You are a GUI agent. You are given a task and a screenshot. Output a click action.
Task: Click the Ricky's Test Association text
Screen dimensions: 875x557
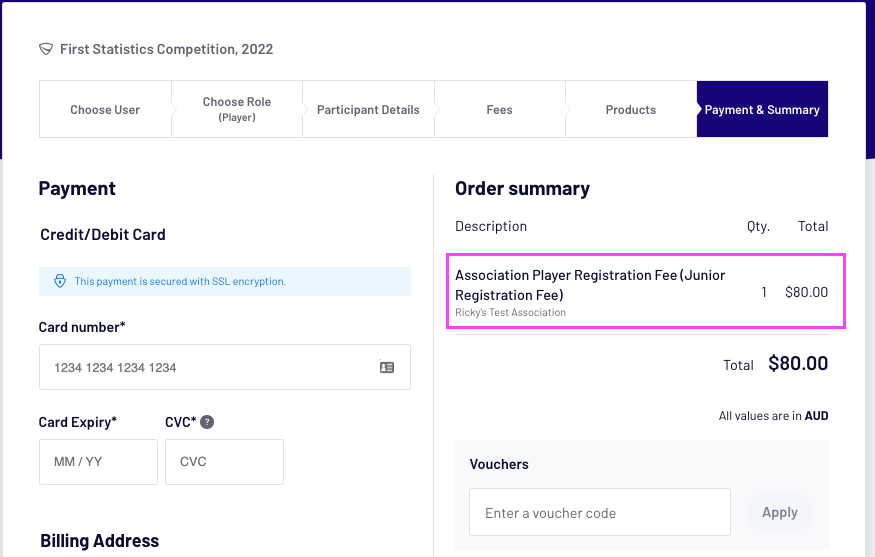click(510, 312)
